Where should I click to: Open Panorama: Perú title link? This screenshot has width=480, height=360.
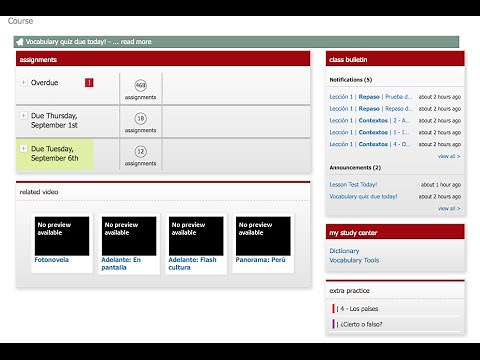tap(261, 260)
